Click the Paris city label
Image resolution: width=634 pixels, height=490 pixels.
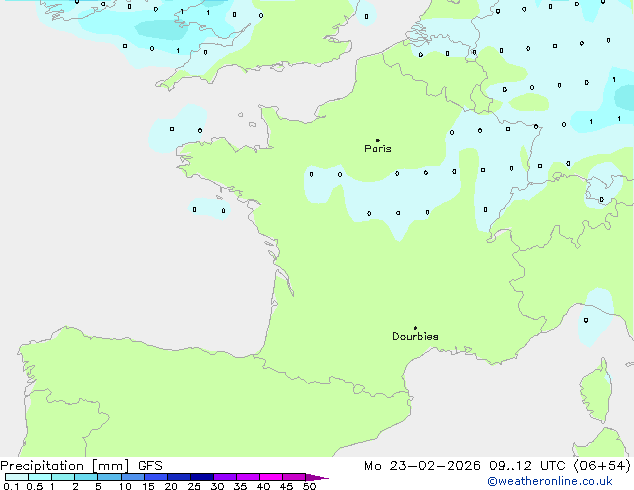pyautogui.click(x=378, y=148)
